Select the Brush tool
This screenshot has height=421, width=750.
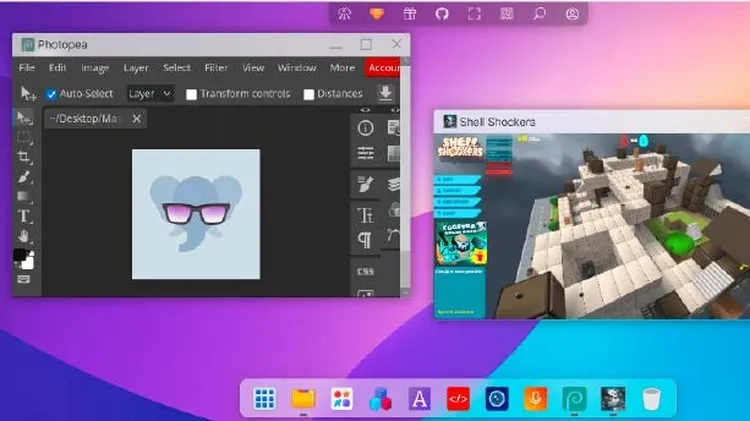[x=25, y=177]
